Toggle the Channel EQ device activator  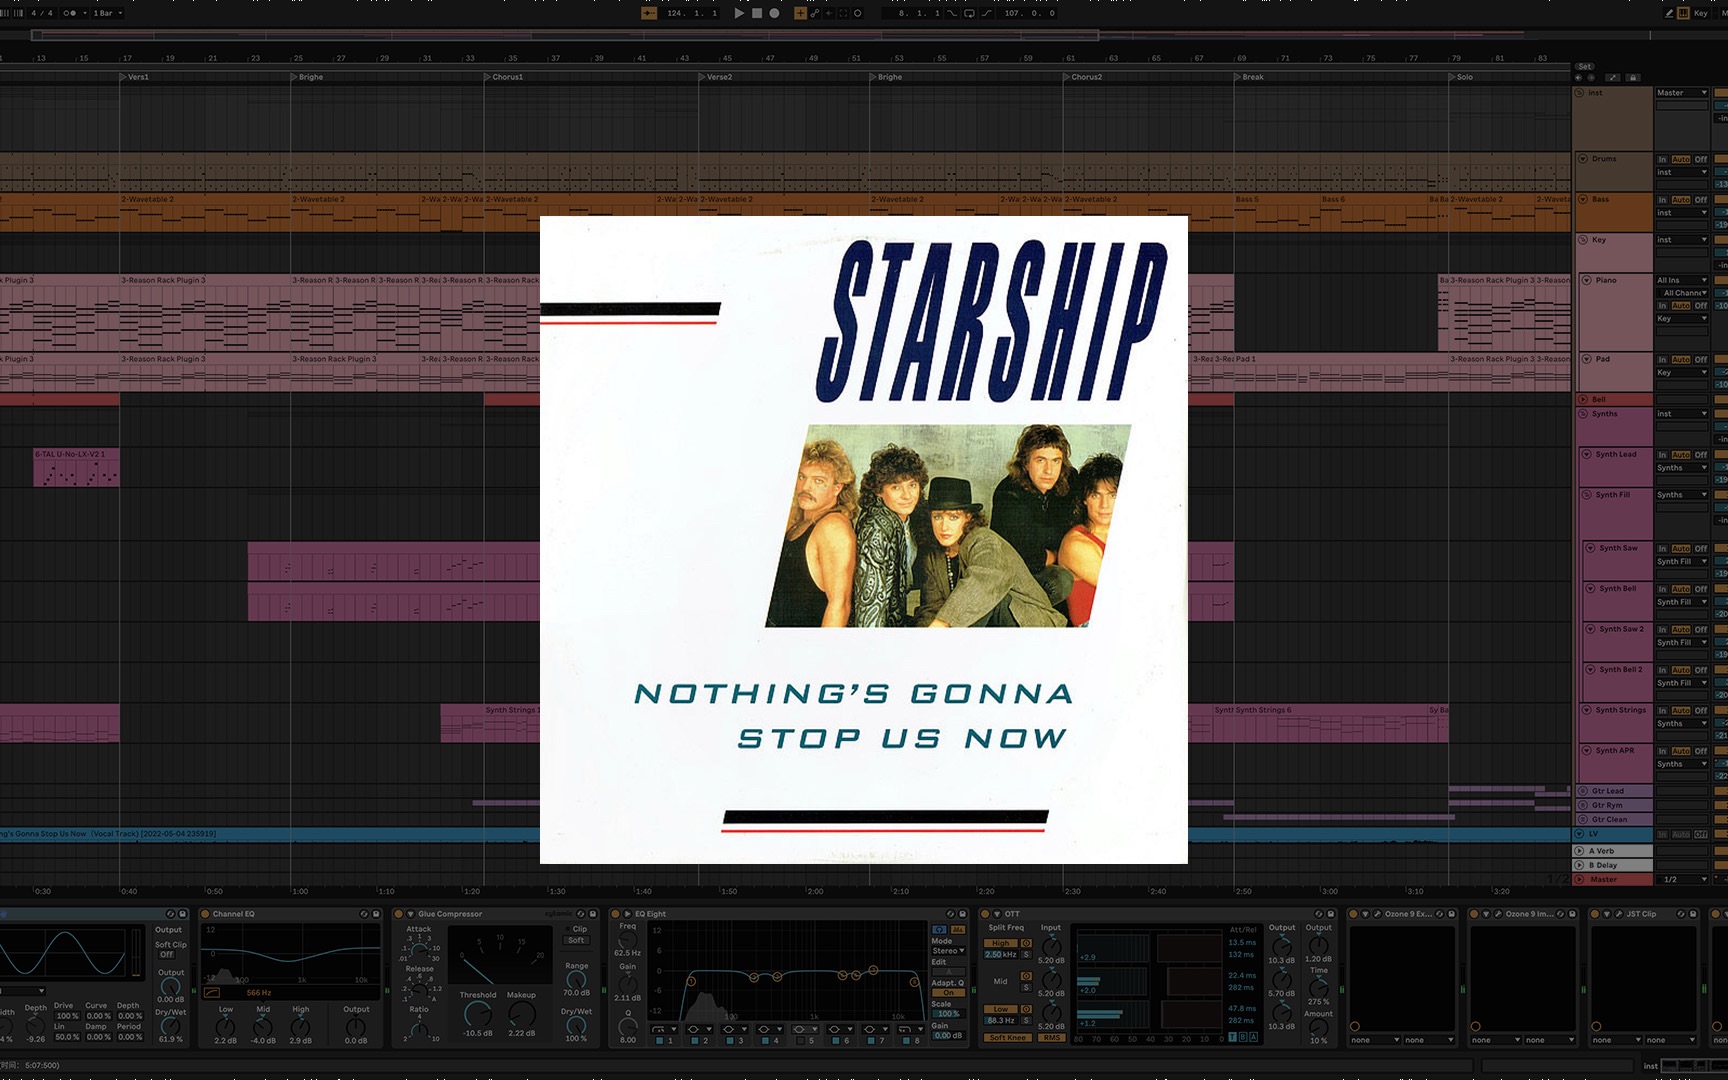point(205,914)
